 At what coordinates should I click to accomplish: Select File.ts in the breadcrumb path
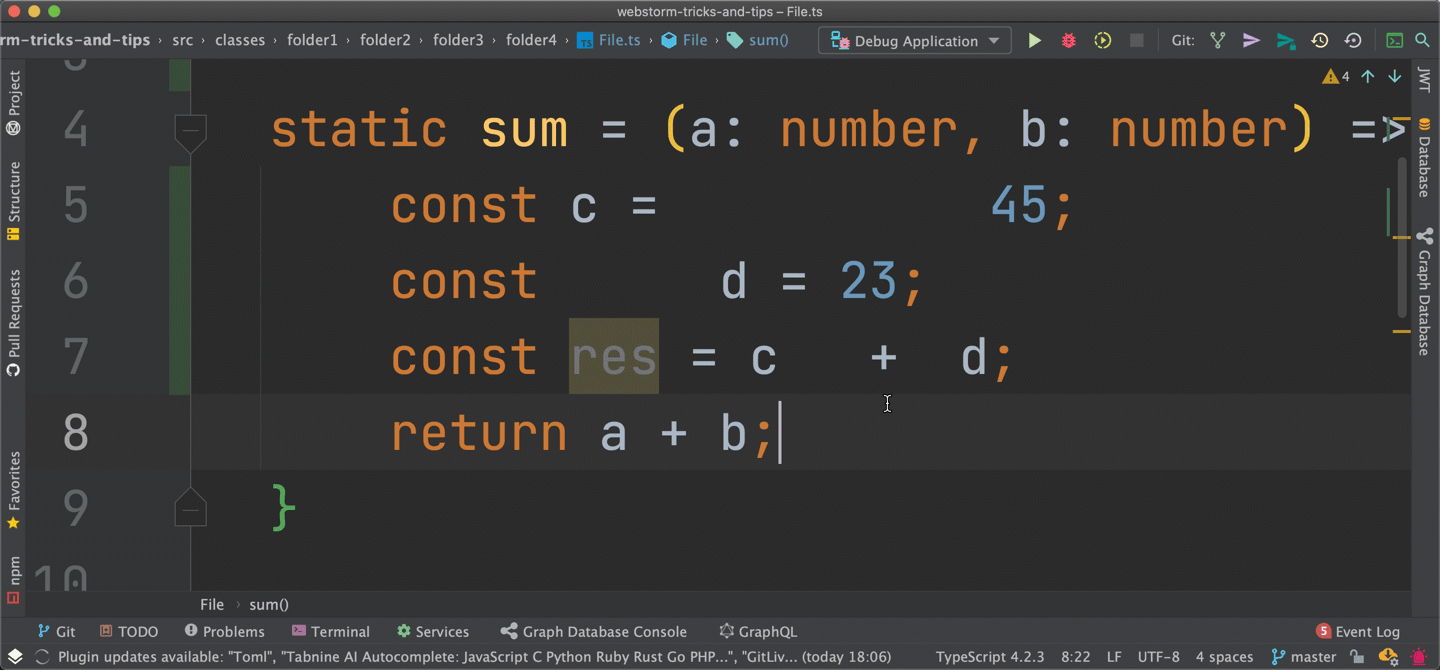coord(609,41)
